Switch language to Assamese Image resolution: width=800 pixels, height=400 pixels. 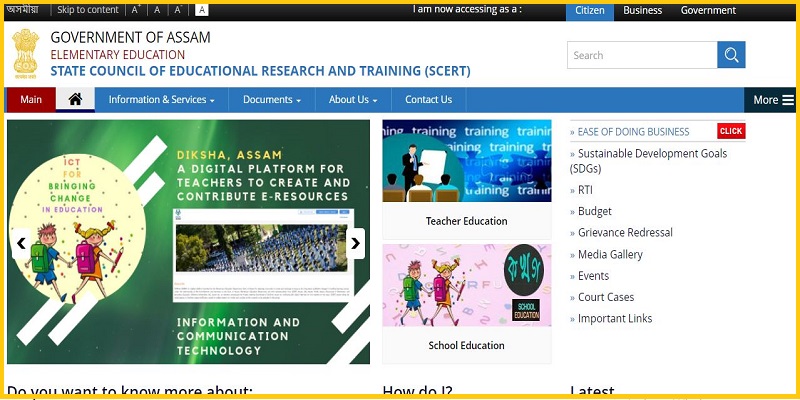pos(22,10)
